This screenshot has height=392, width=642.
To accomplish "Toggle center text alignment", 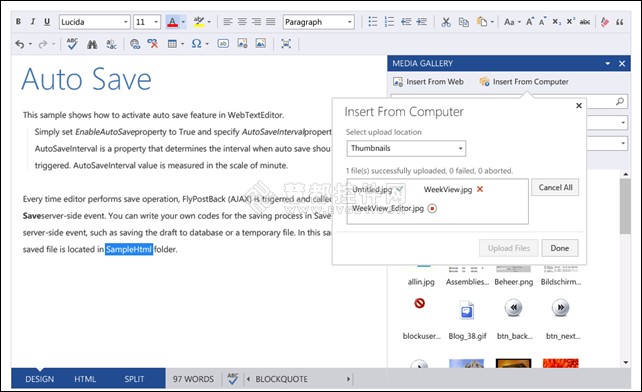I will click(x=242, y=22).
